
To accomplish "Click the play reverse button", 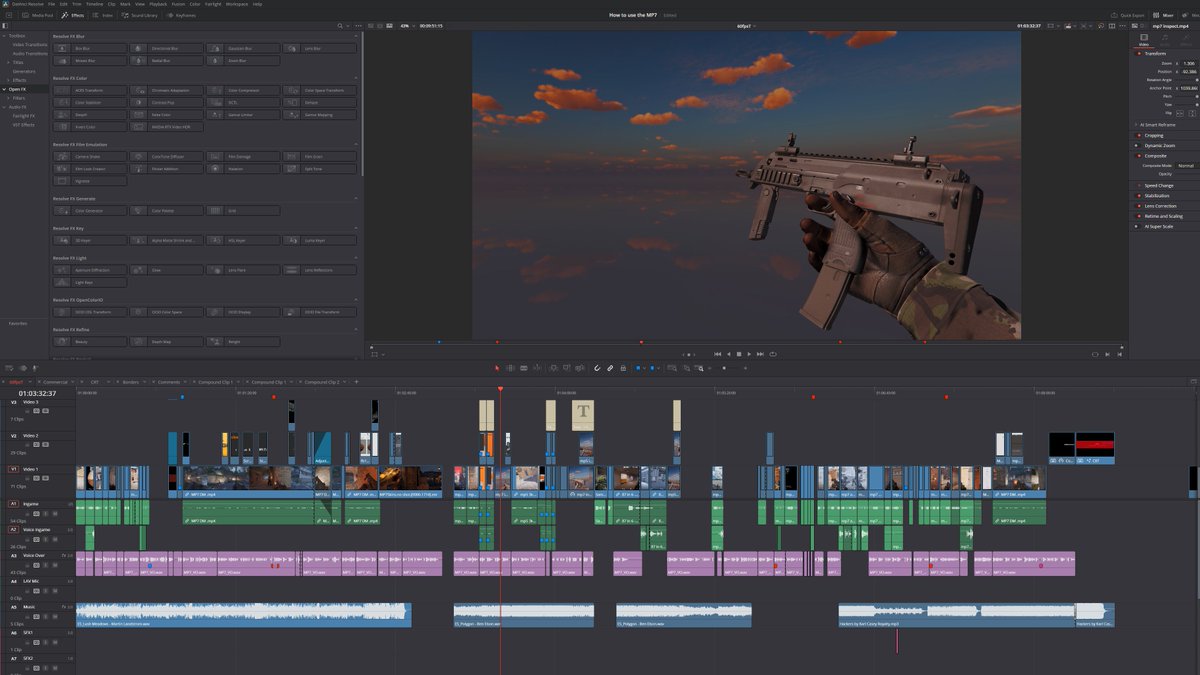I will (728, 353).
